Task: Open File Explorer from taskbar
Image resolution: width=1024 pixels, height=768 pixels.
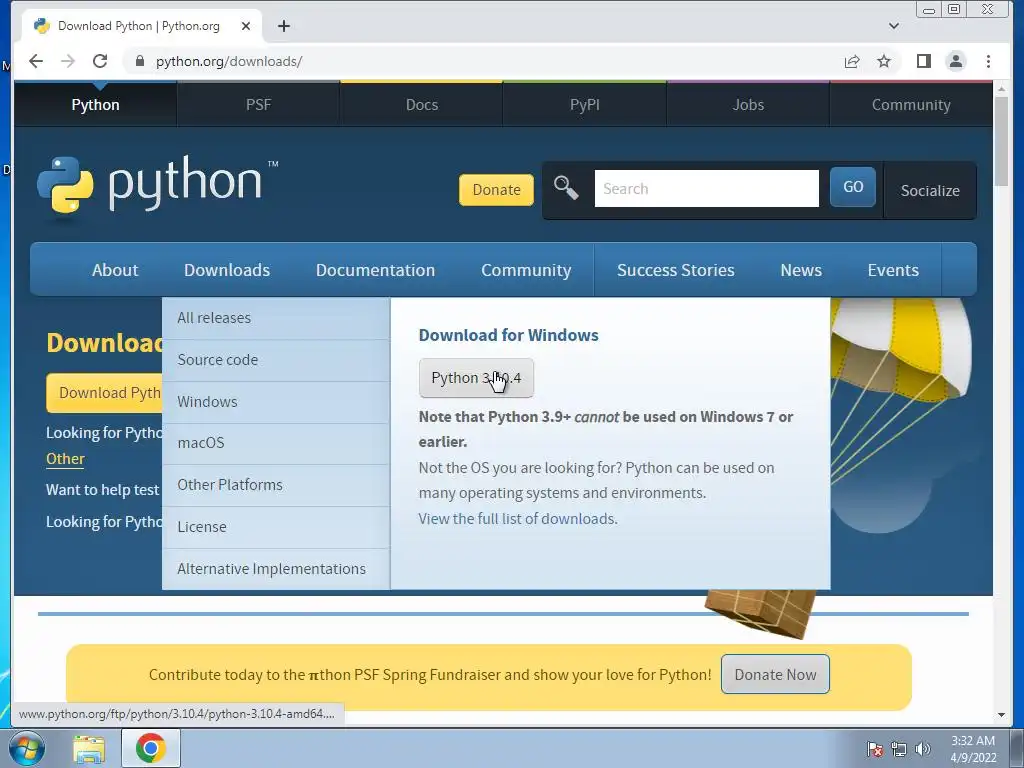Action: point(89,749)
